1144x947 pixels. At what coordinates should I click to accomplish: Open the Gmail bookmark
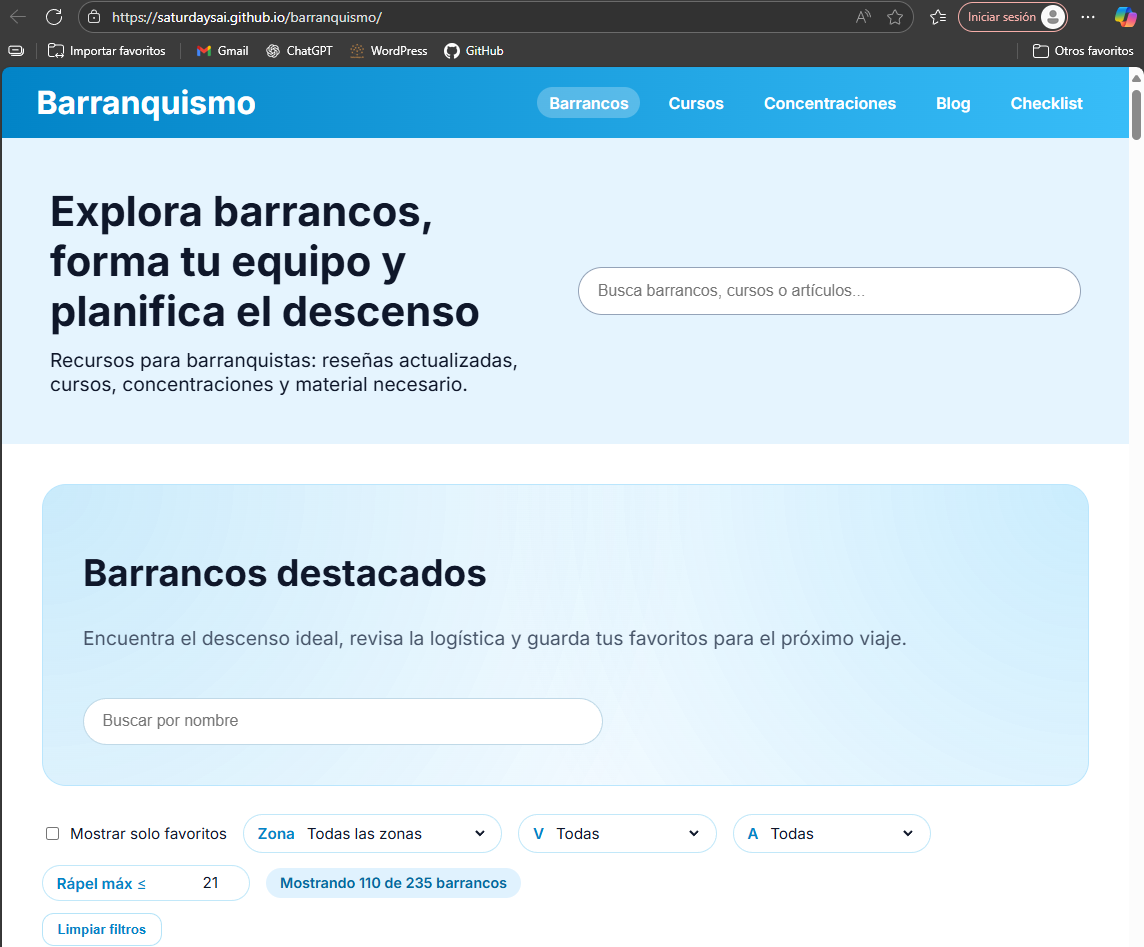pos(222,51)
